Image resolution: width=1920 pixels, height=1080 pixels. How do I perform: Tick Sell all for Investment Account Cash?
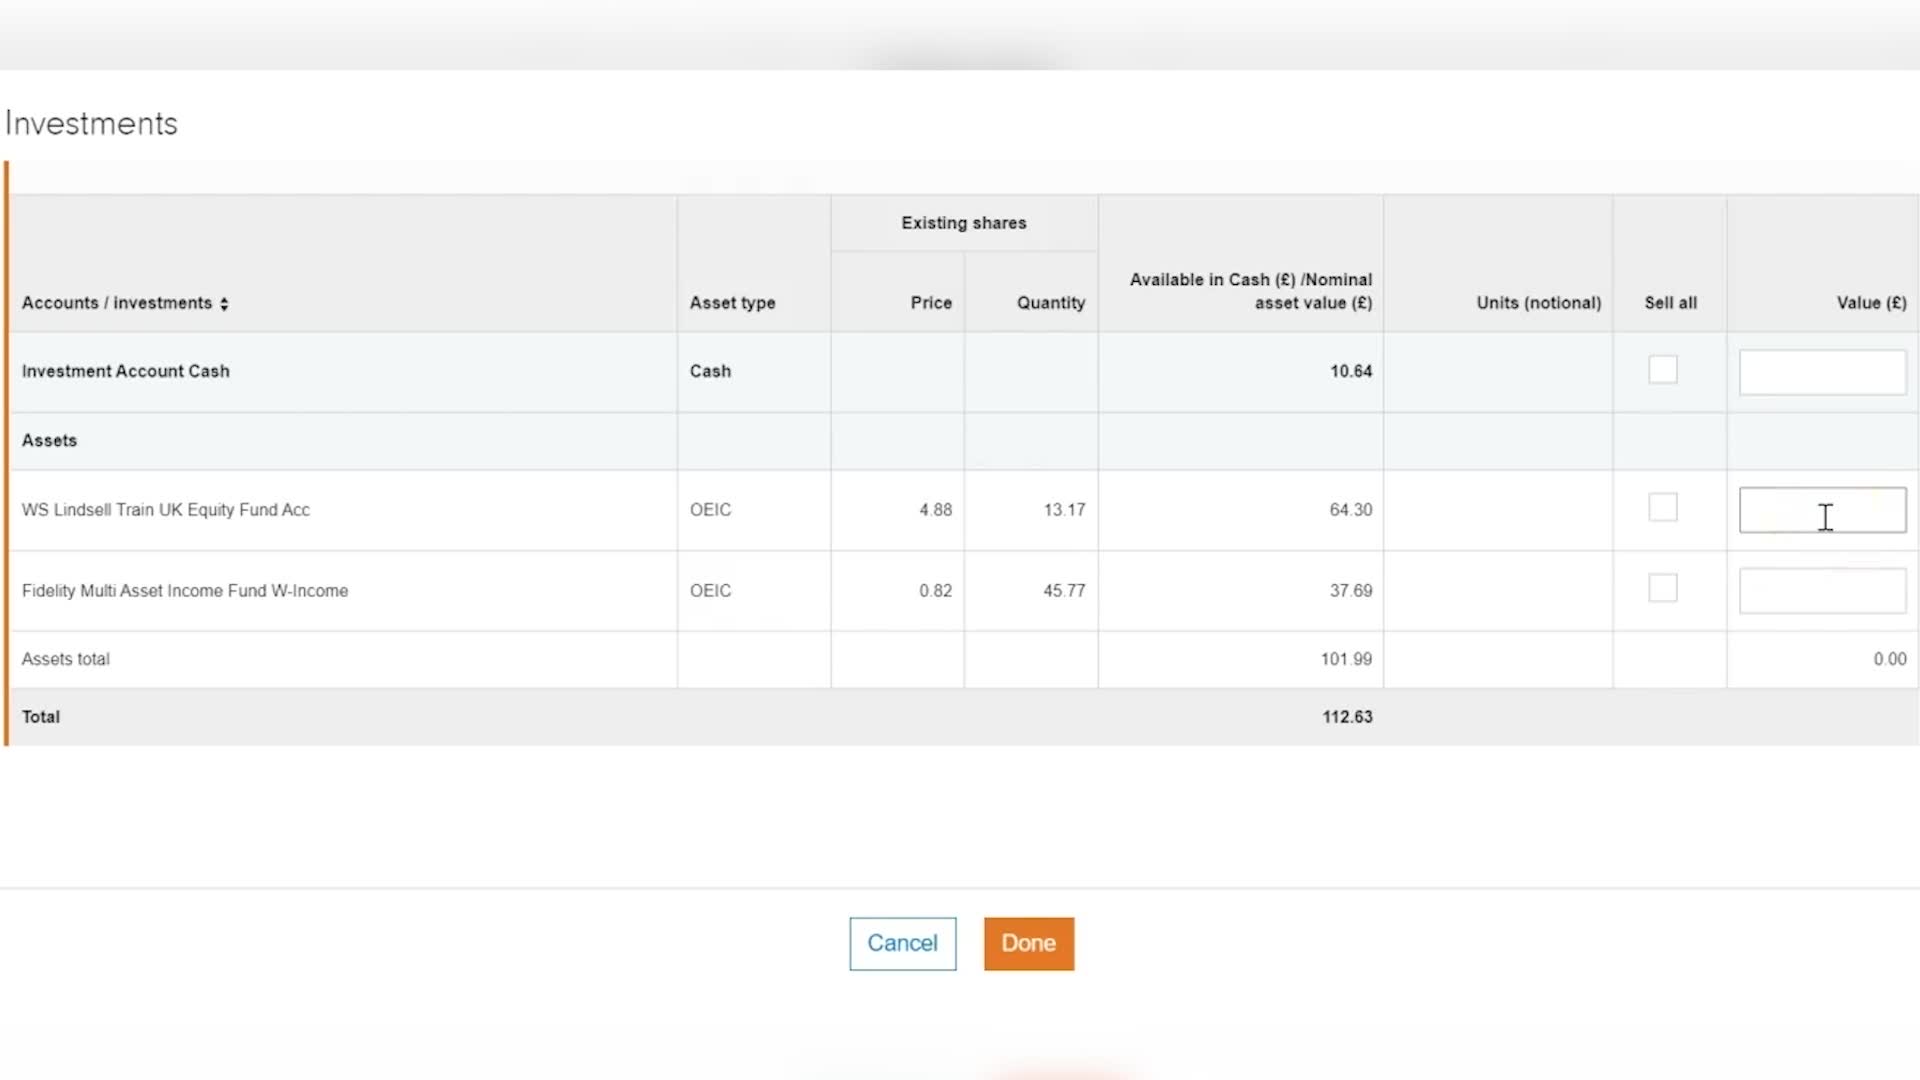point(1662,370)
